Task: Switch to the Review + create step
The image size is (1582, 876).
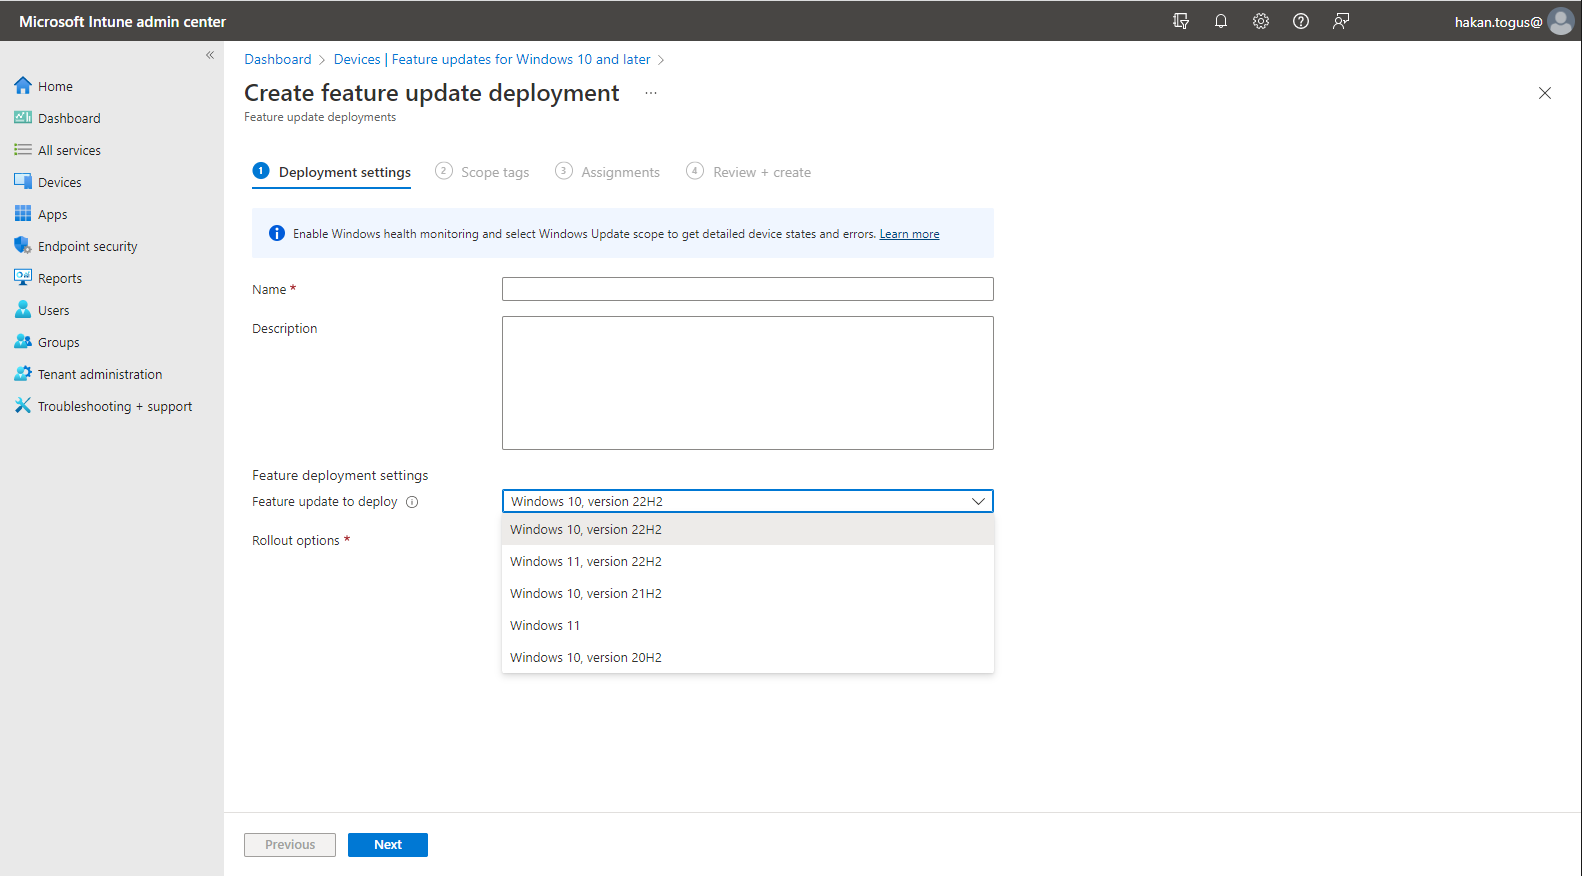Action: click(749, 172)
